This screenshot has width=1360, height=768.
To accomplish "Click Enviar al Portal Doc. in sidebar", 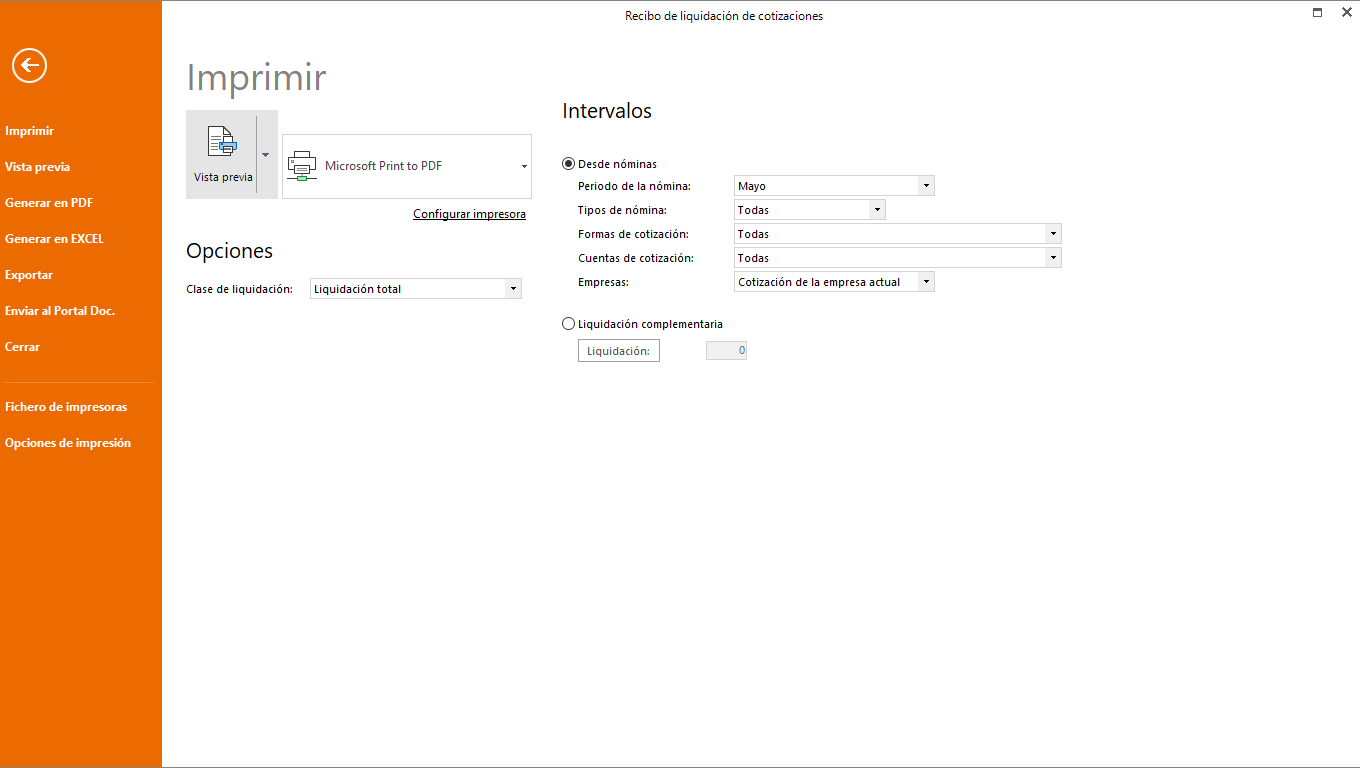I will click(x=60, y=311).
